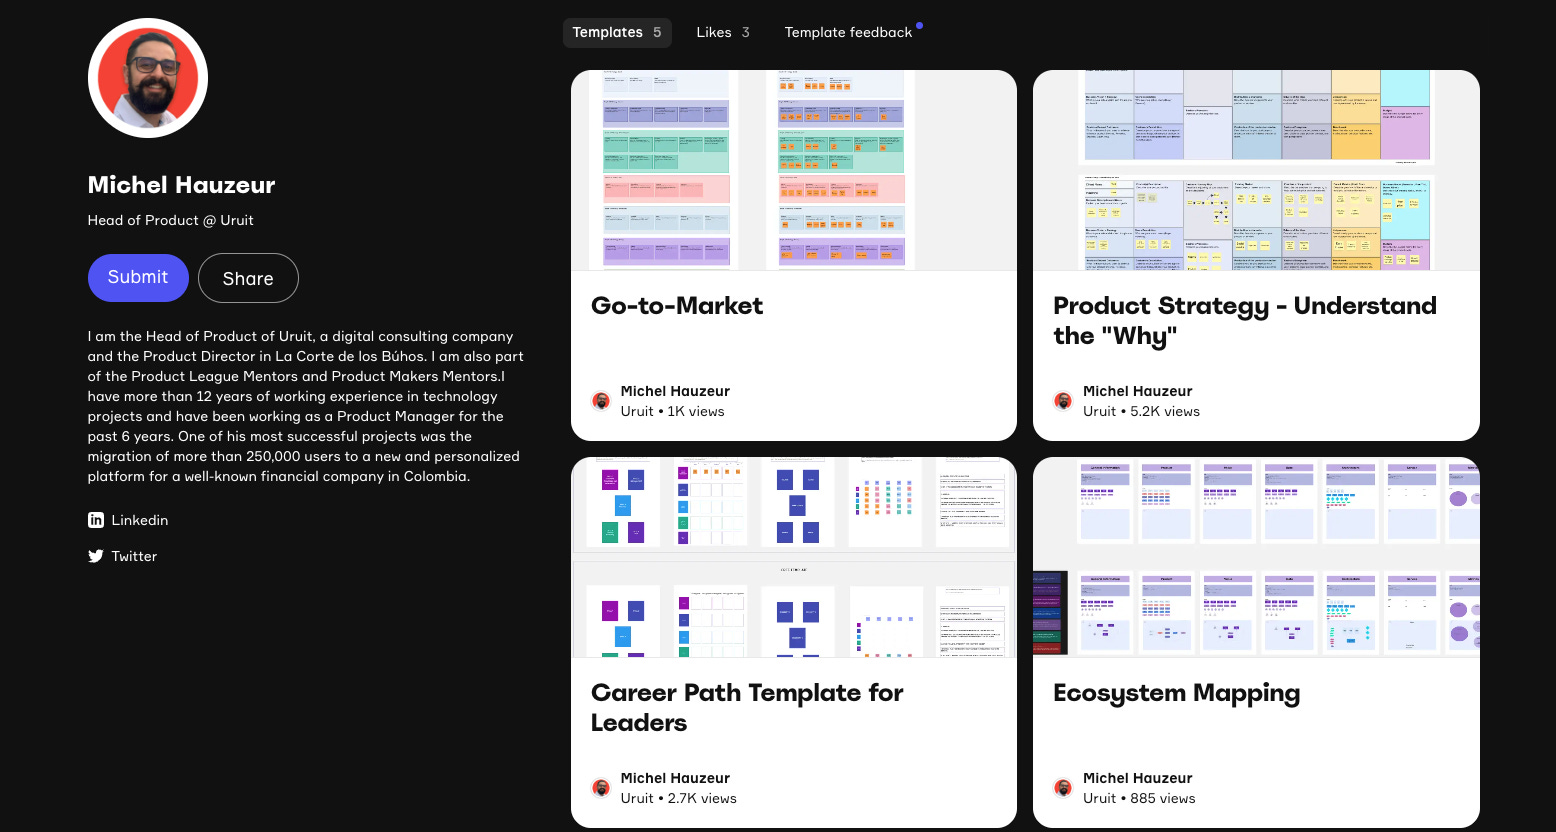Viewport: 1556px width, 832px height.
Task: Click the Product Strategy preview thumbnail
Action: pos(1256,170)
